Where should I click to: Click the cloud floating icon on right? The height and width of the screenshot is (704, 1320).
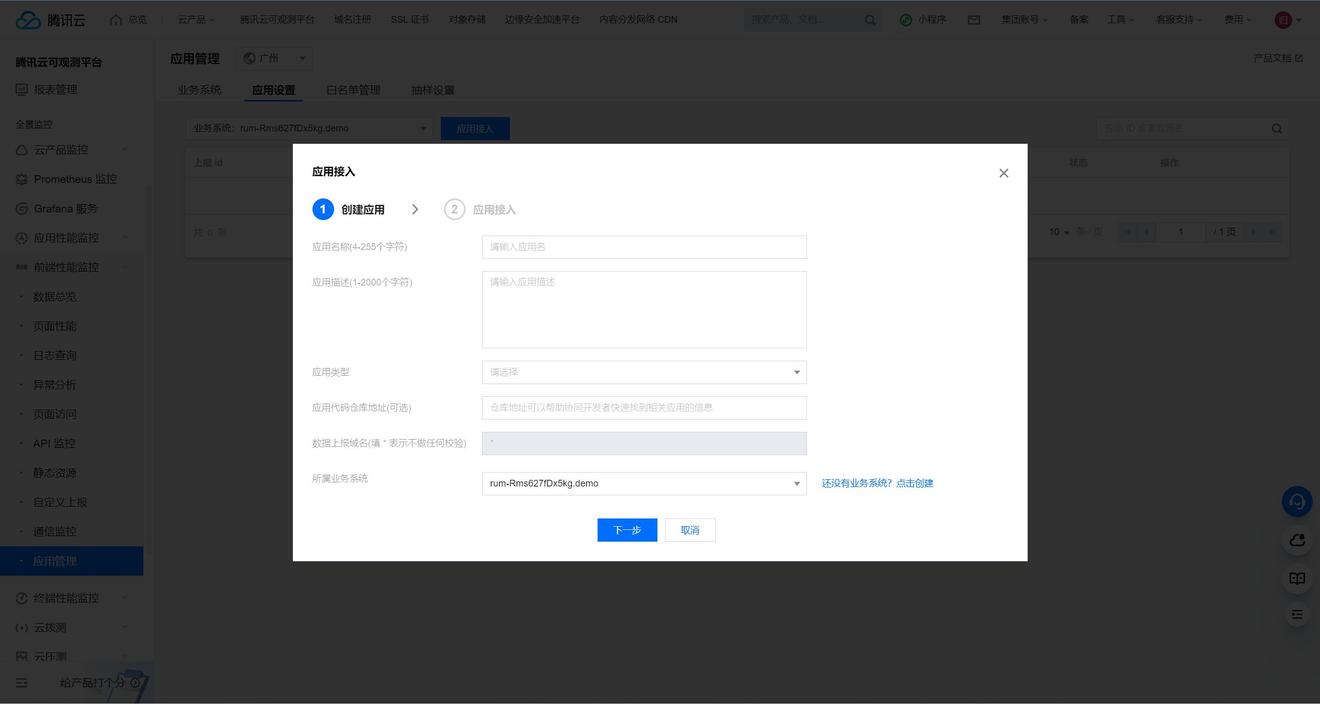point(1297,540)
